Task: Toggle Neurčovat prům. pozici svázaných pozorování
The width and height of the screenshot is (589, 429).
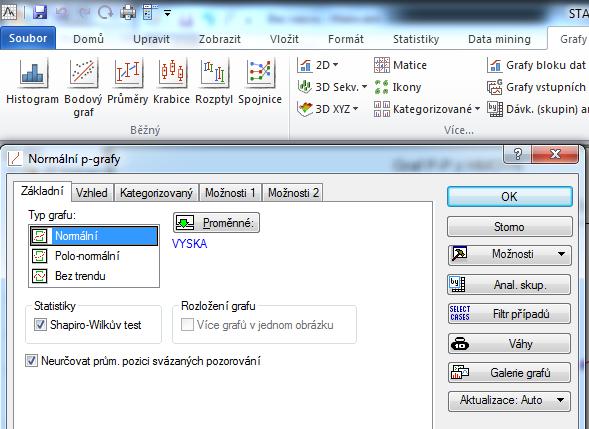Action: tap(31, 361)
